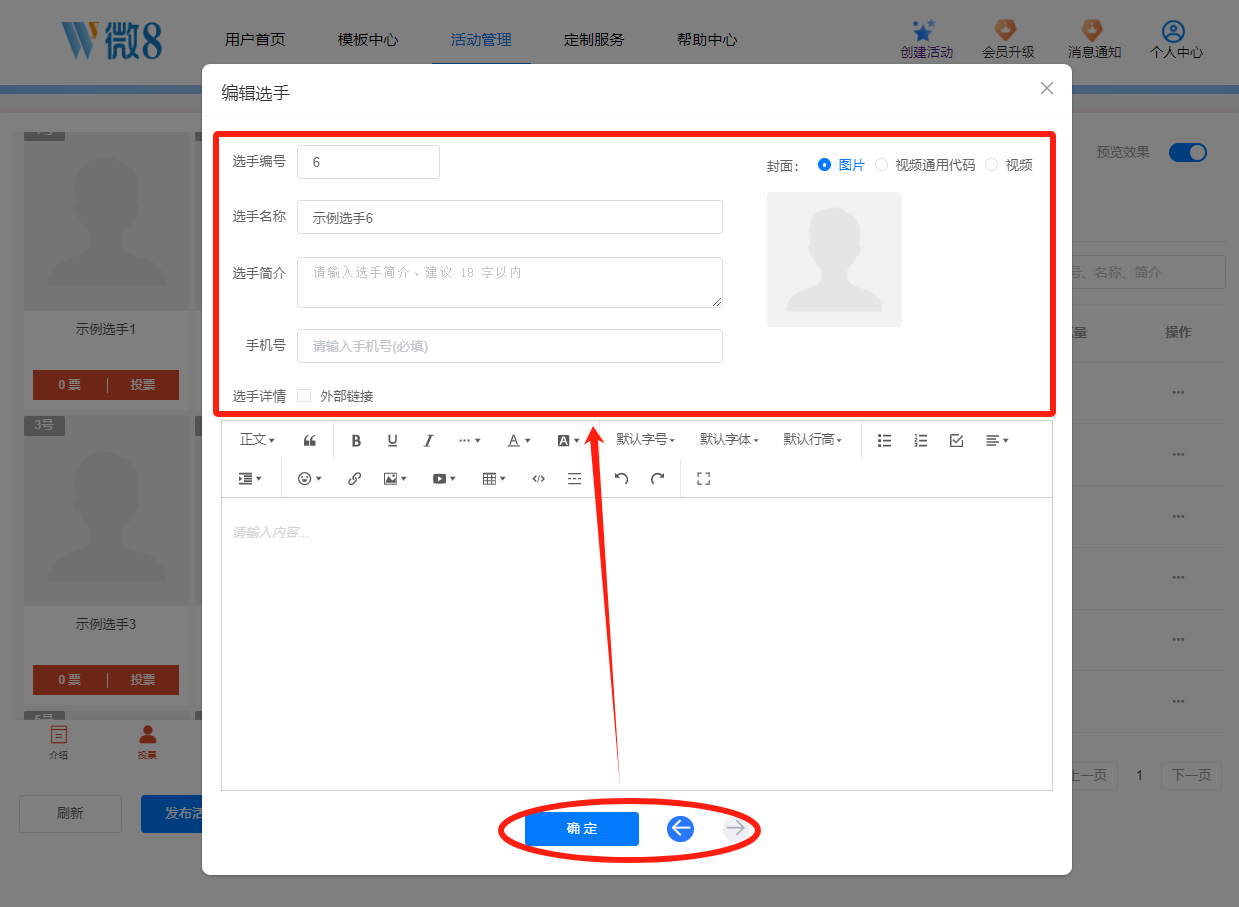Open the 默认行高 line height dropdown
1239x907 pixels.
coord(812,440)
